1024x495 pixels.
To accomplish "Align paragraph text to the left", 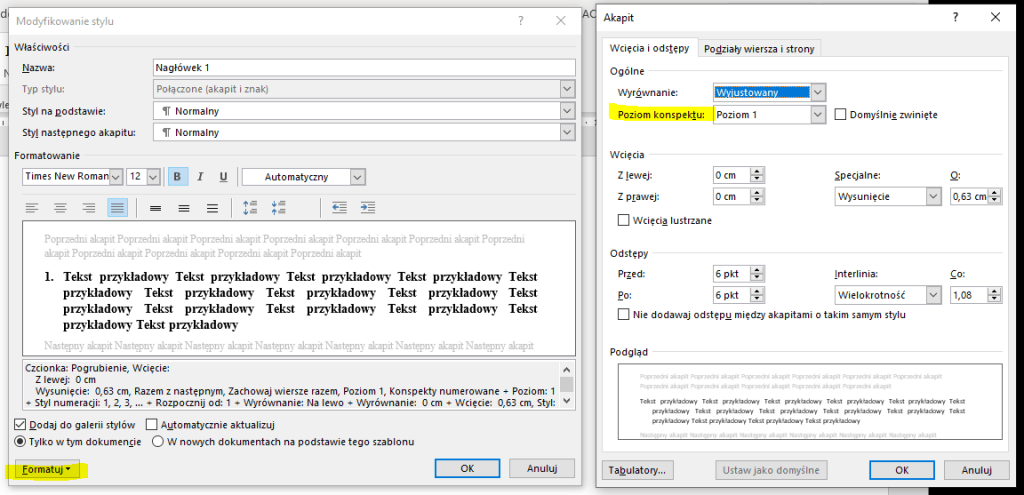I will click(x=33, y=208).
